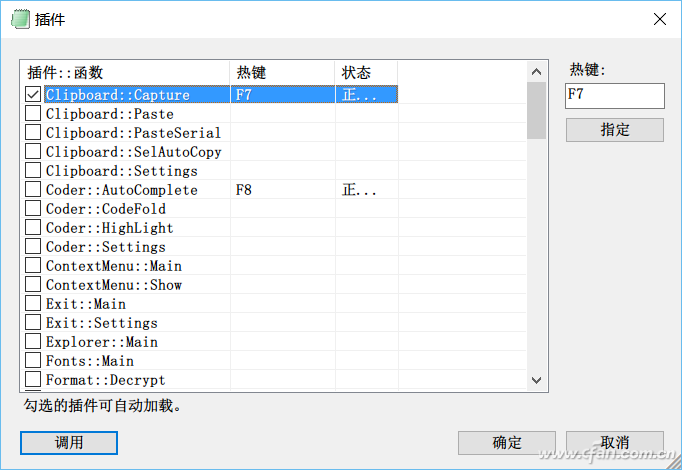The image size is (682, 470).
Task: Focus the 热键 hotkey input field
Action: 615,96
